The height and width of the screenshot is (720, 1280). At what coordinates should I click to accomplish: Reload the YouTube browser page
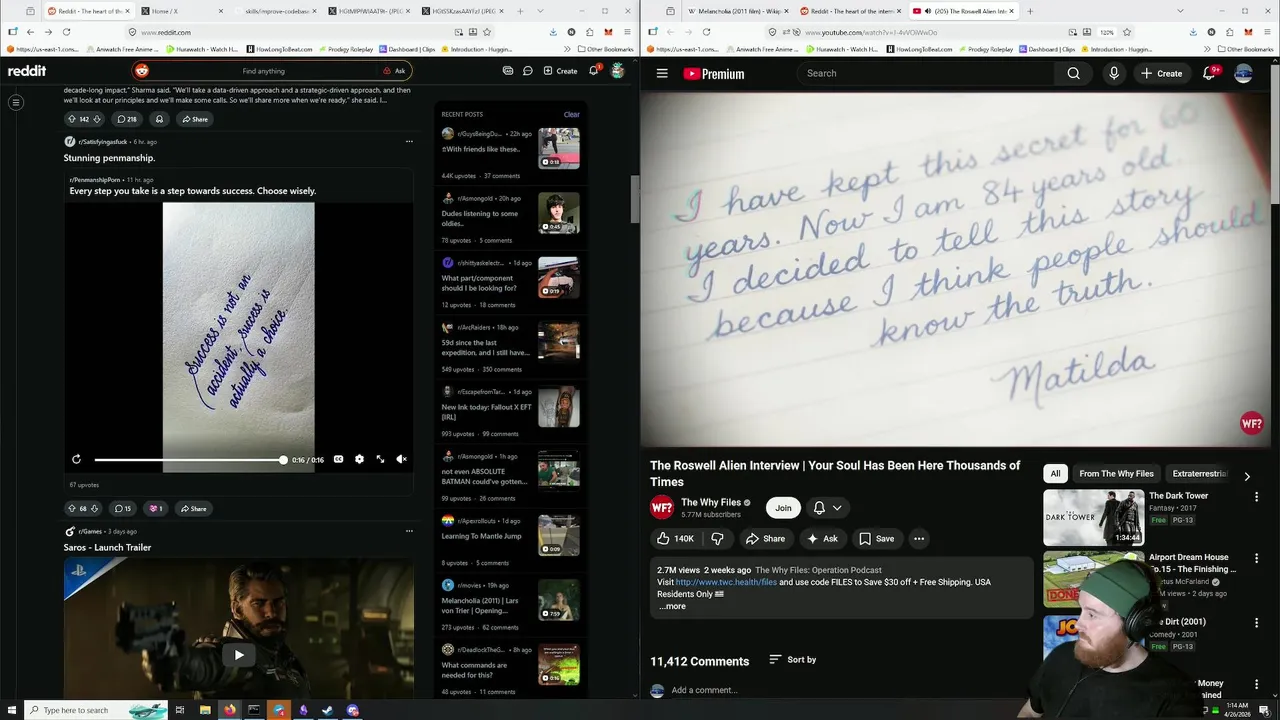point(708,32)
